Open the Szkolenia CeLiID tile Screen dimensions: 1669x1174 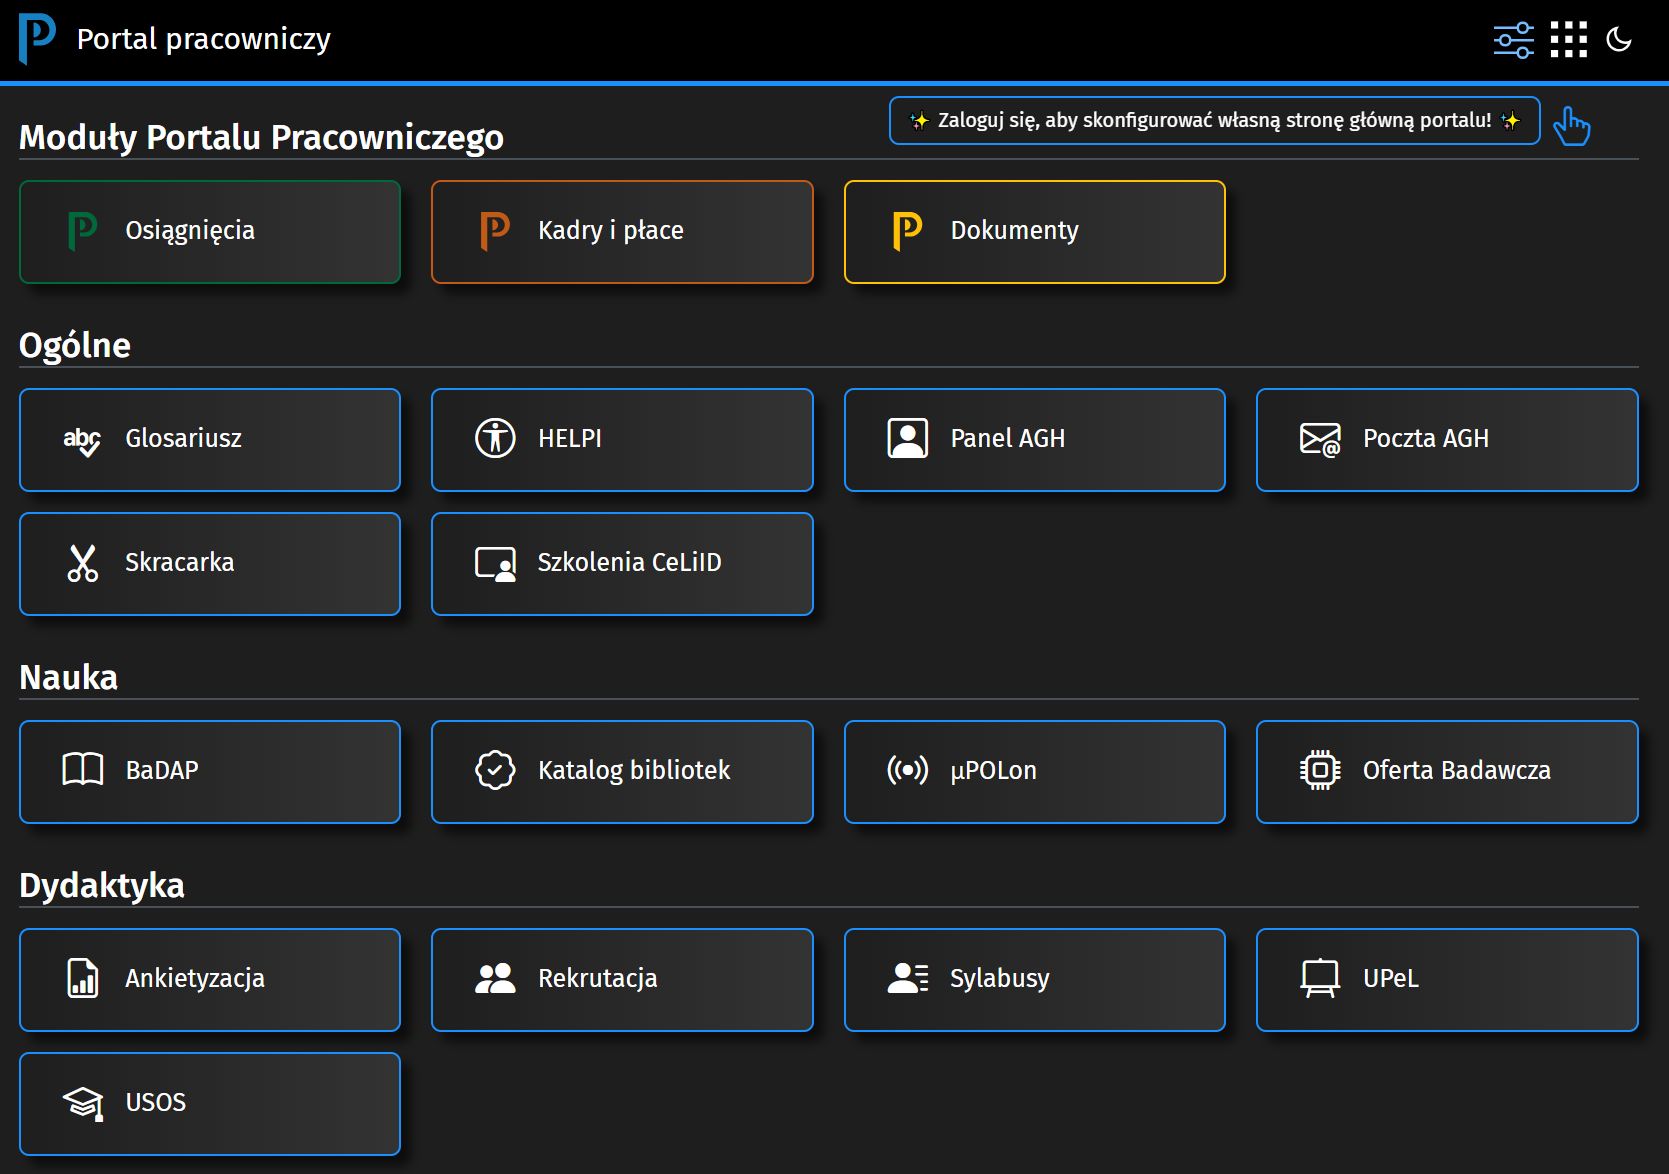point(622,564)
